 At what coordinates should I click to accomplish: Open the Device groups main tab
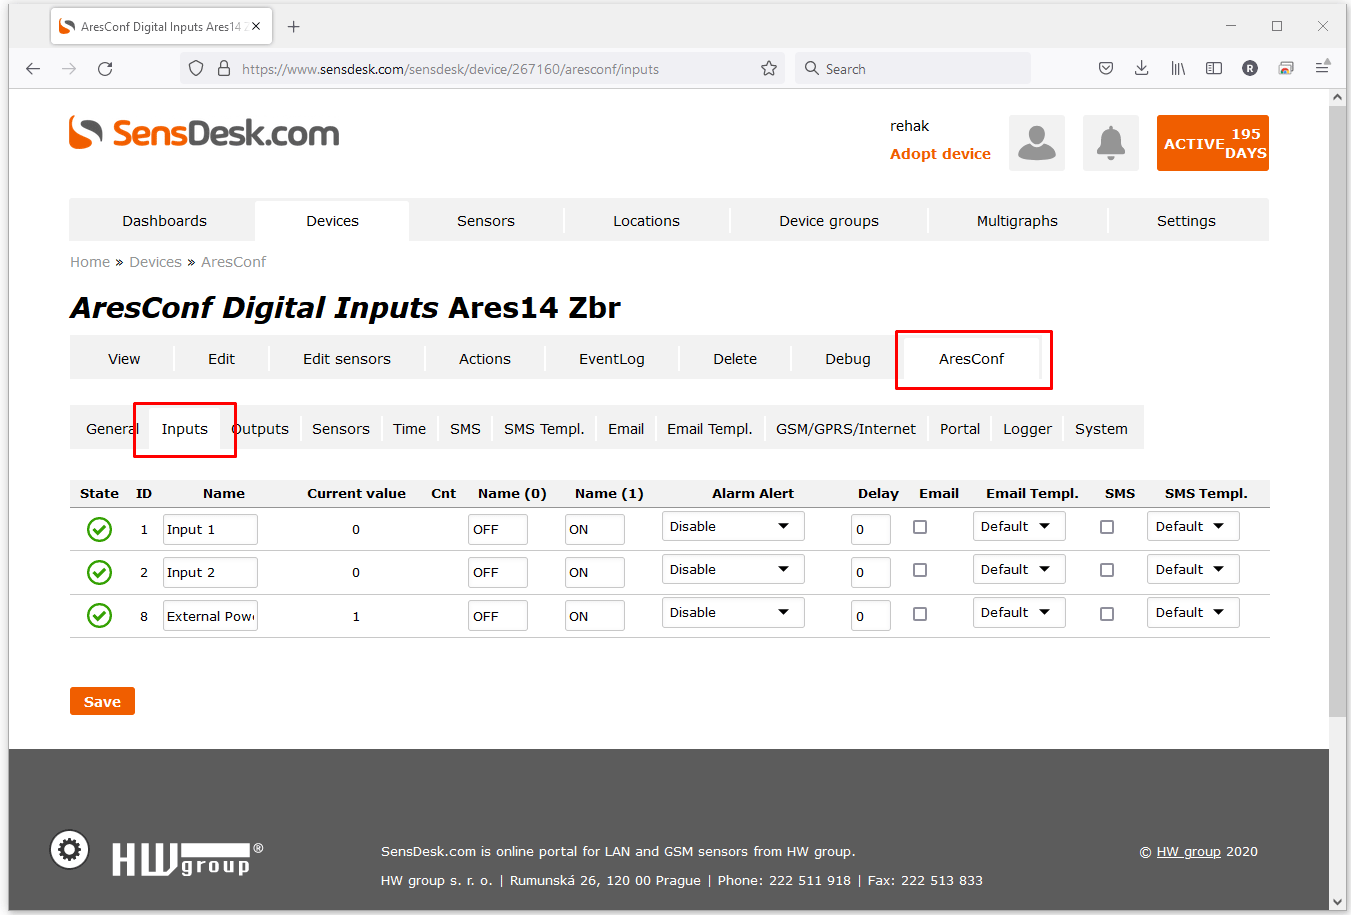pyautogui.click(x=829, y=221)
